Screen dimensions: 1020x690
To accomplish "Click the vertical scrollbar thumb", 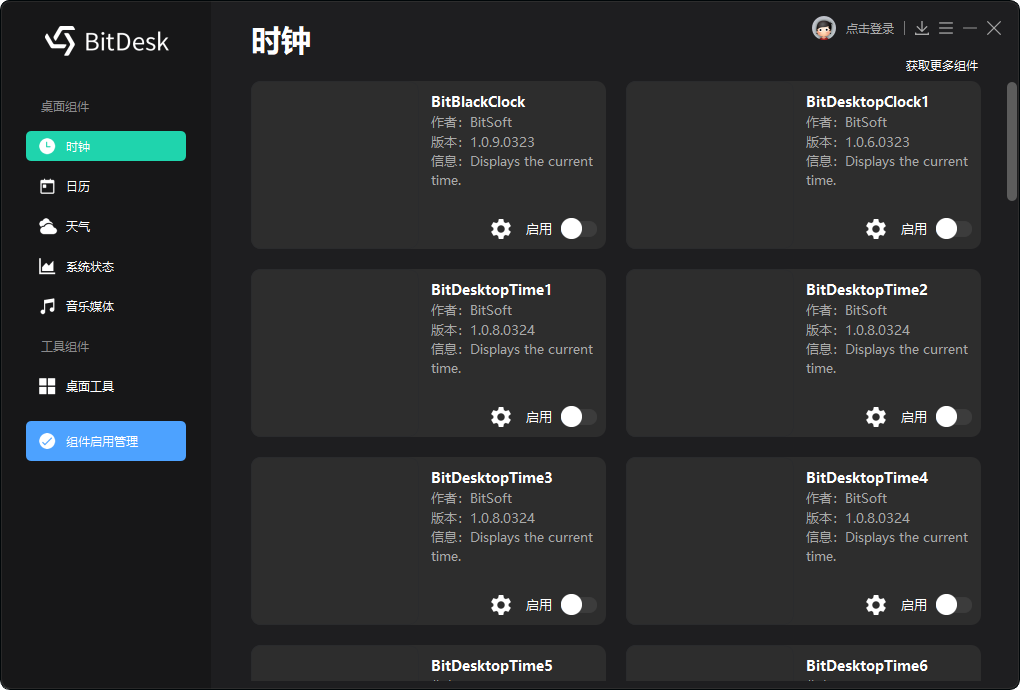I will click(x=1012, y=141).
